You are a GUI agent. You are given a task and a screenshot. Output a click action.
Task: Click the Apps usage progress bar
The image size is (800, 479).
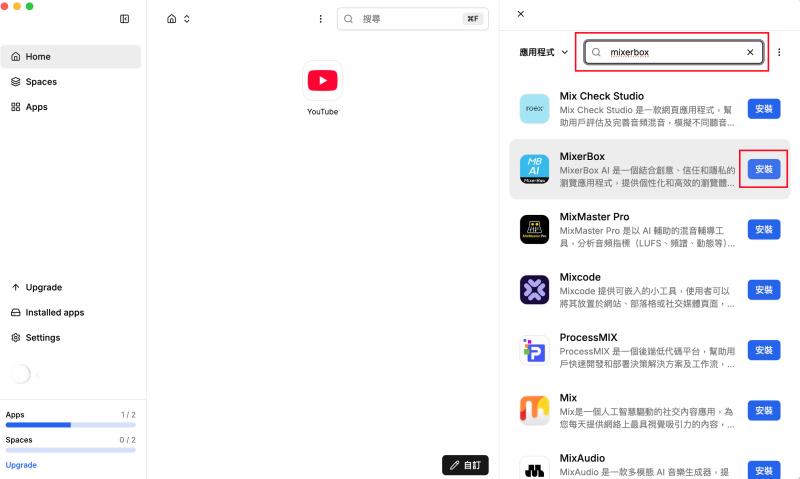tap(70, 424)
